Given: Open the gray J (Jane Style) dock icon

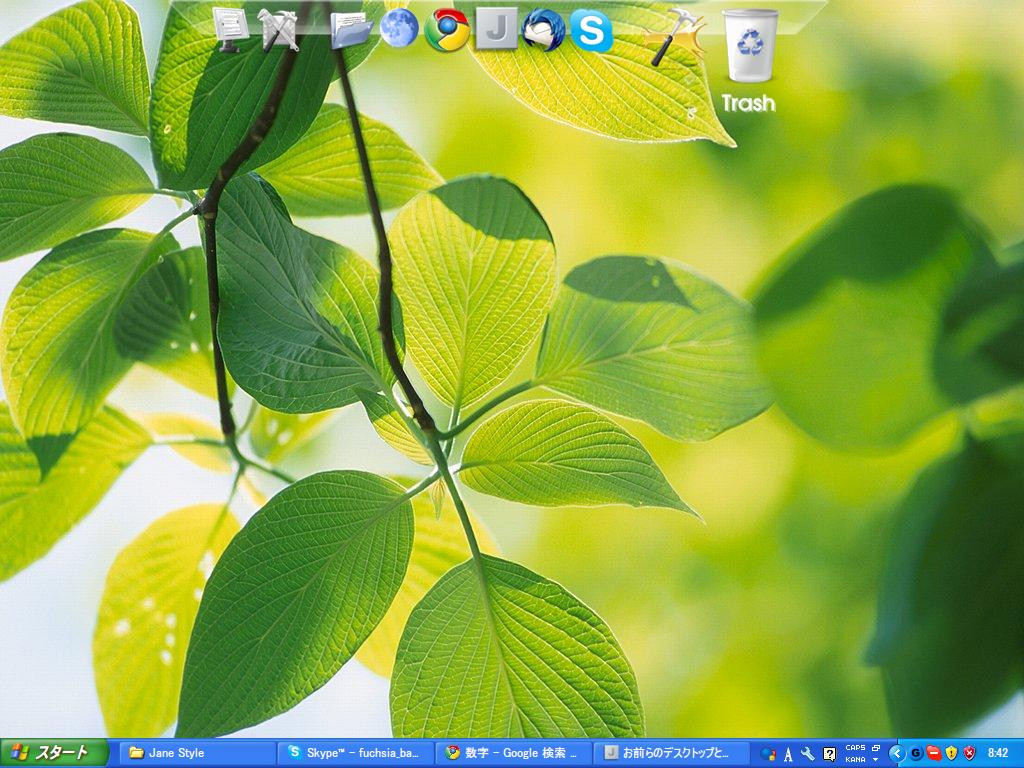Looking at the screenshot, I should click(x=496, y=29).
